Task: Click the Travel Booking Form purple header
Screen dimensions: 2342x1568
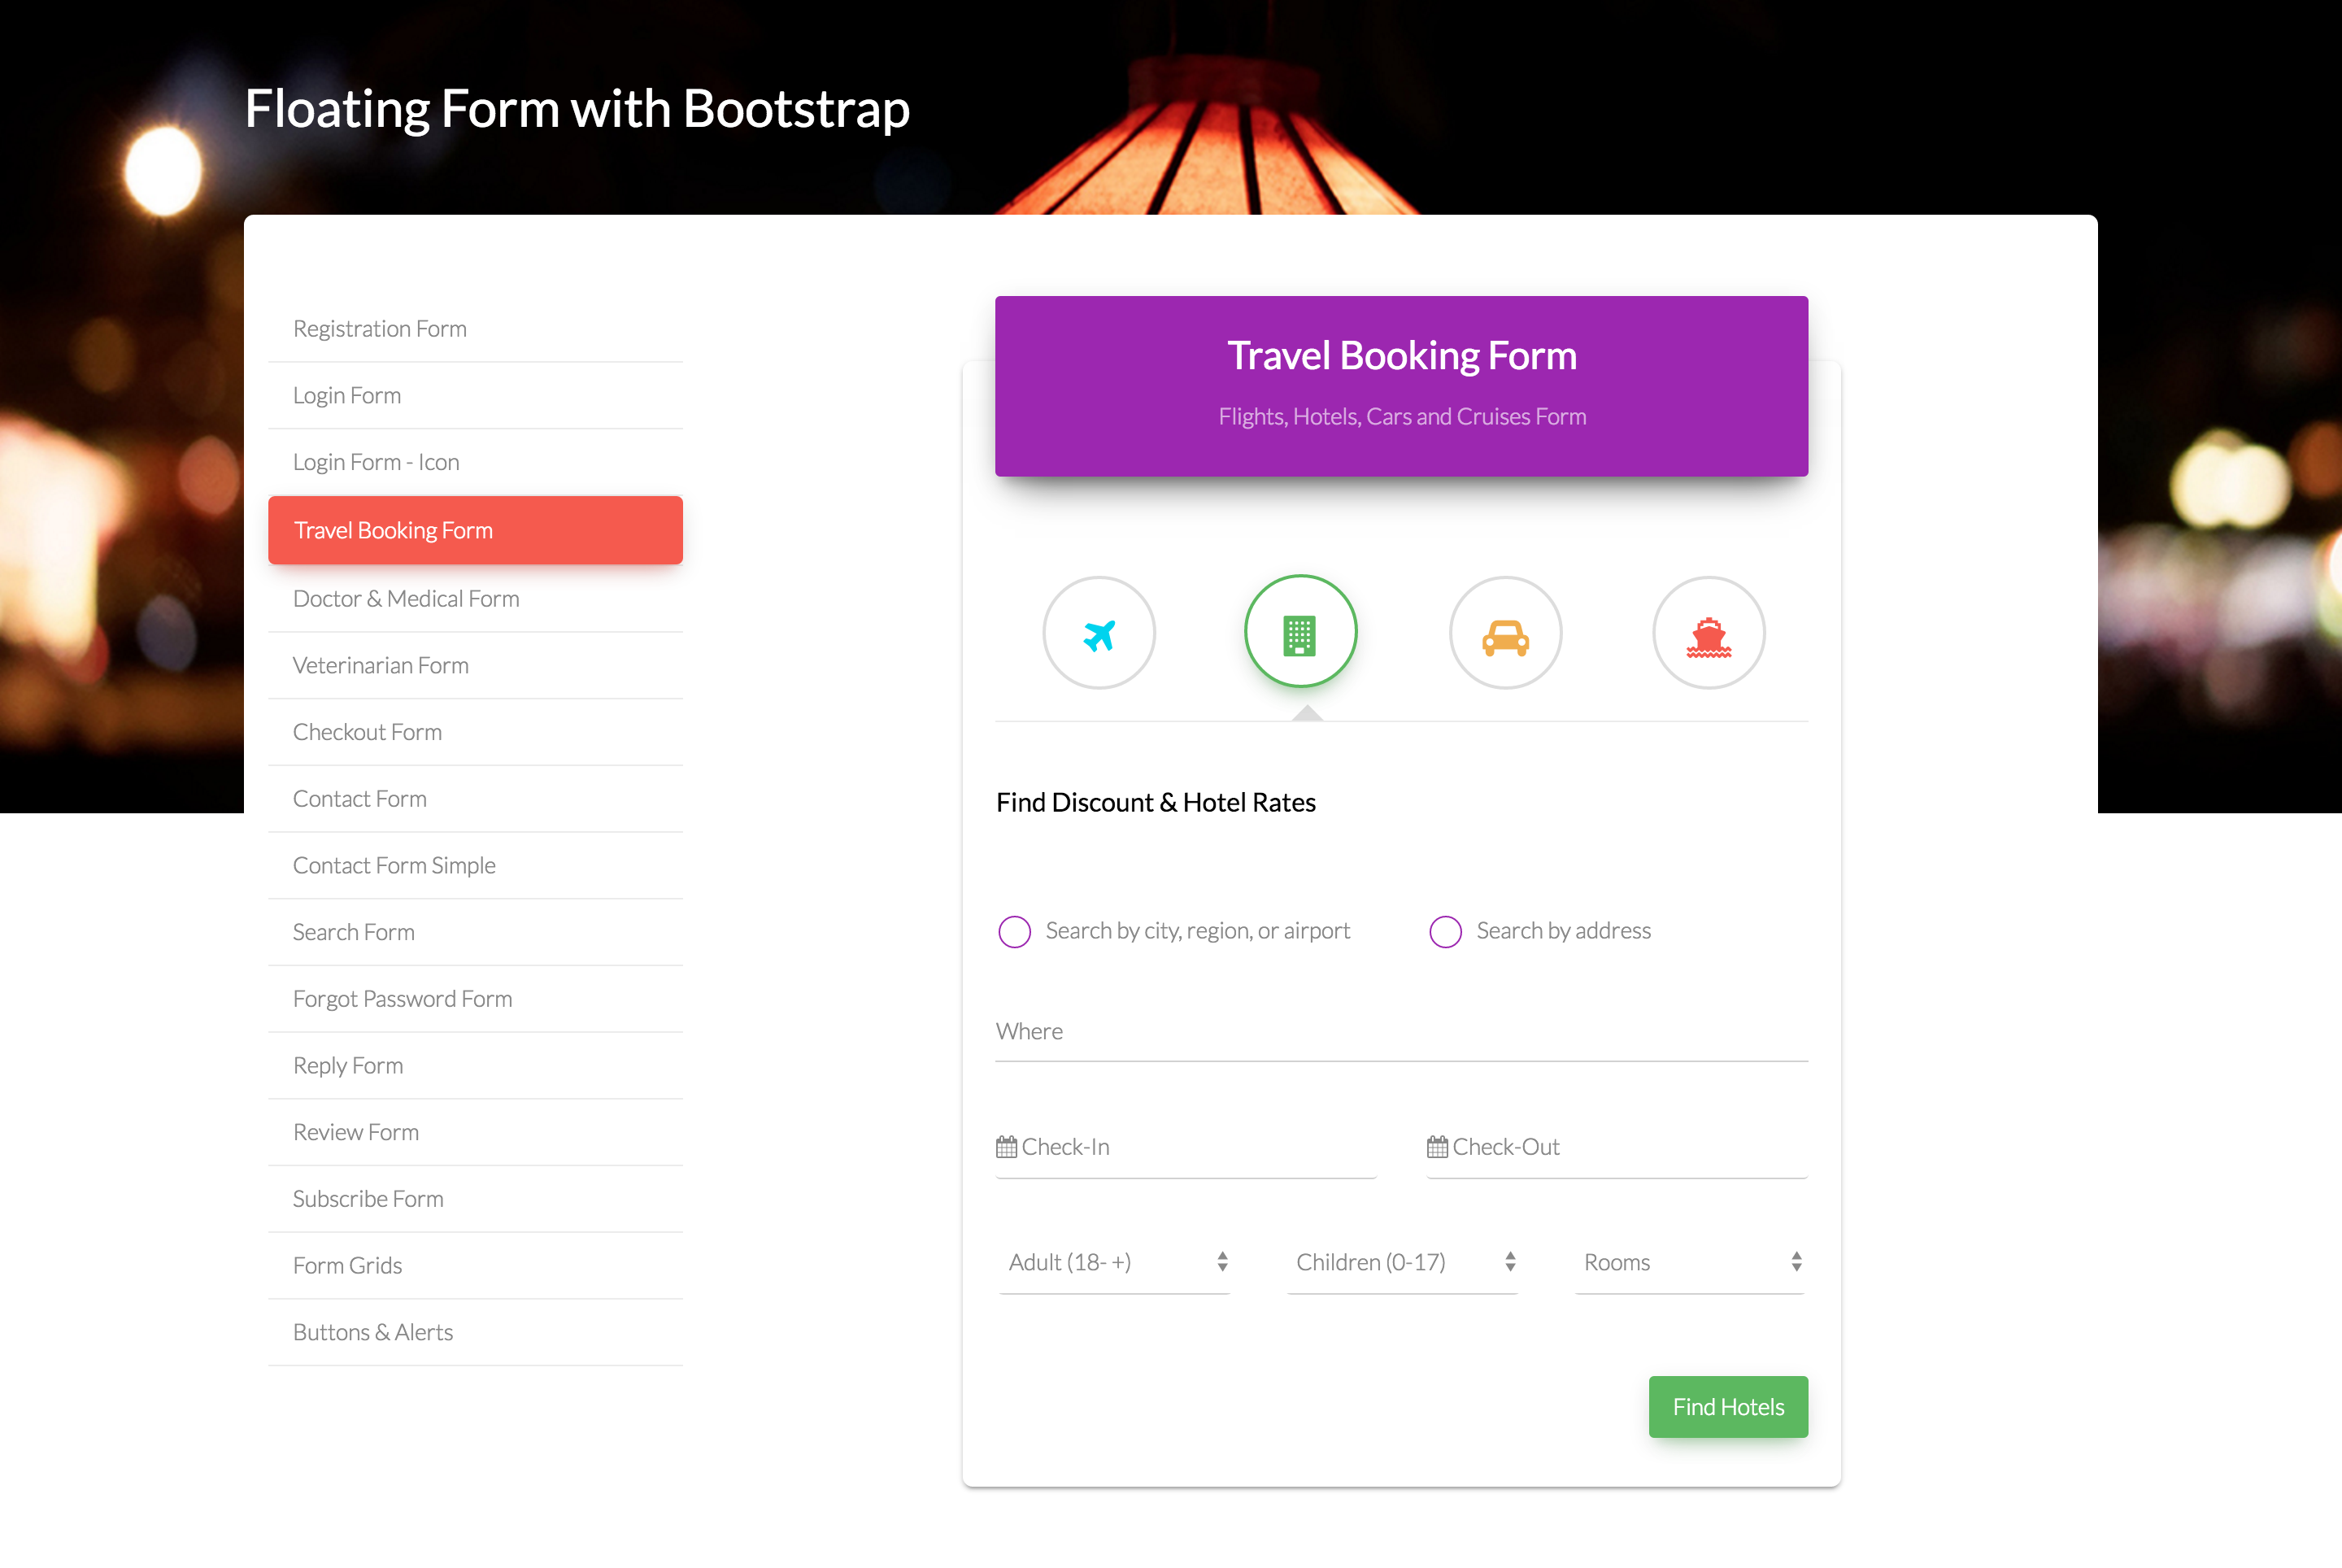Action: 1402,386
